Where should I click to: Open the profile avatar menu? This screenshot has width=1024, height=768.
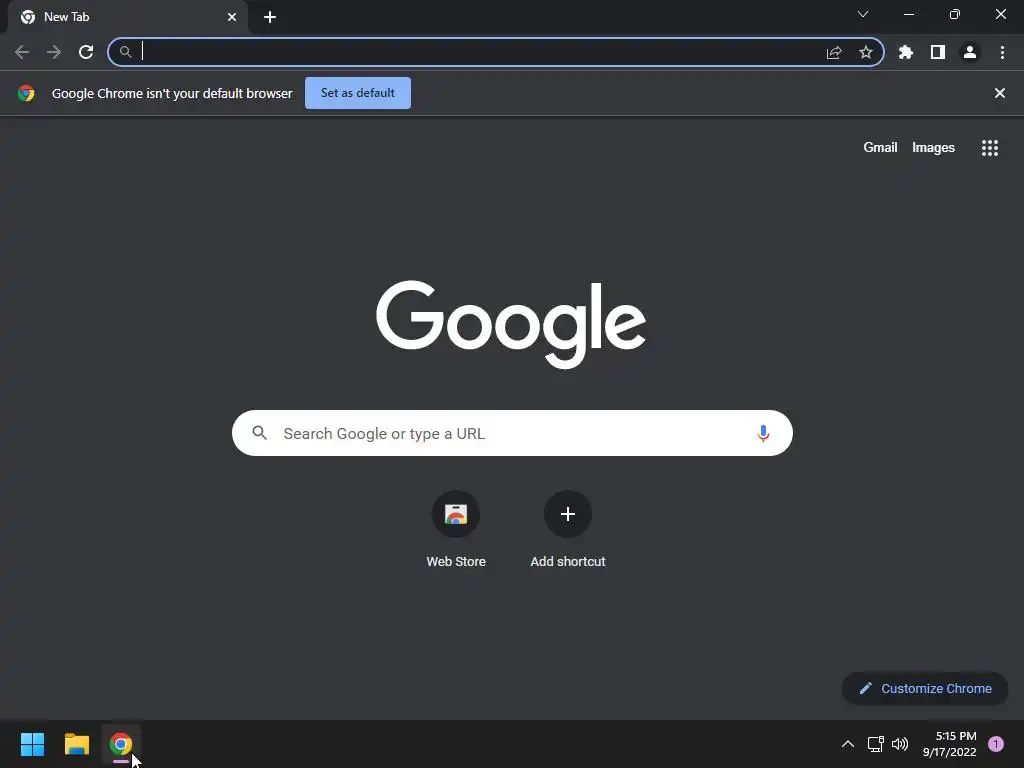[970, 52]
